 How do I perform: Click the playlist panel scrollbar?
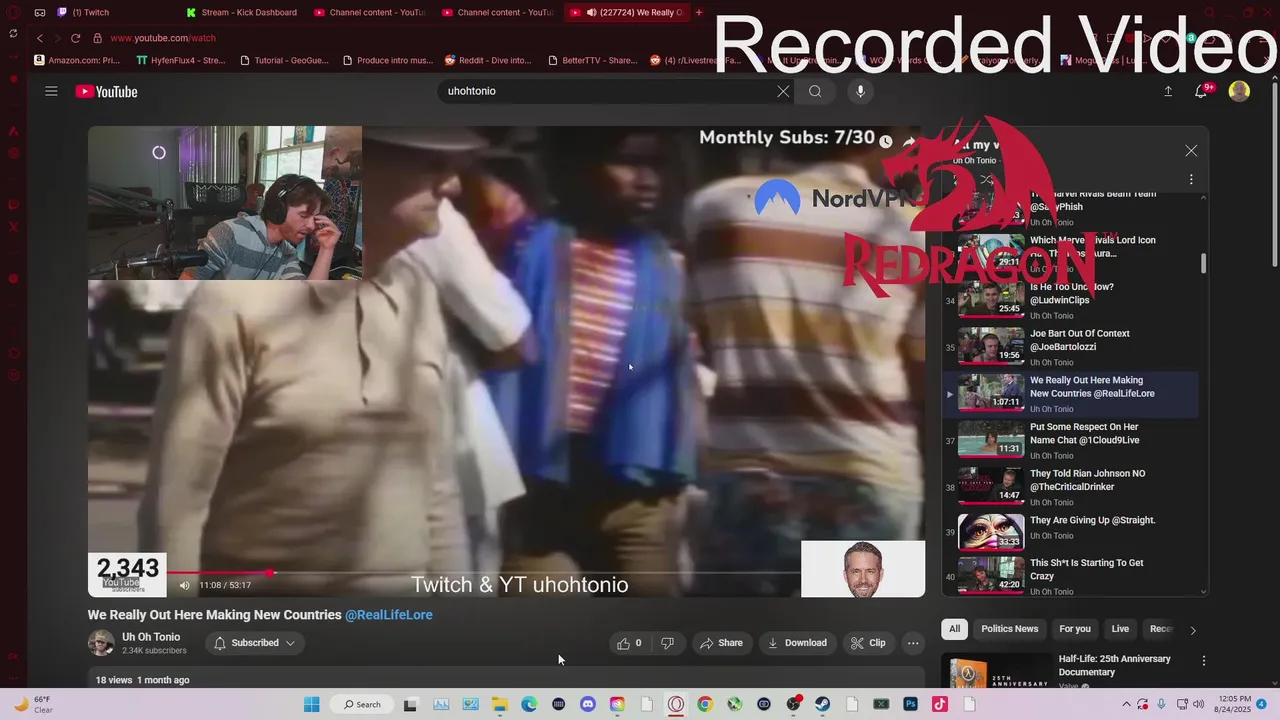pyautogui.click(x=1203, y=264)
